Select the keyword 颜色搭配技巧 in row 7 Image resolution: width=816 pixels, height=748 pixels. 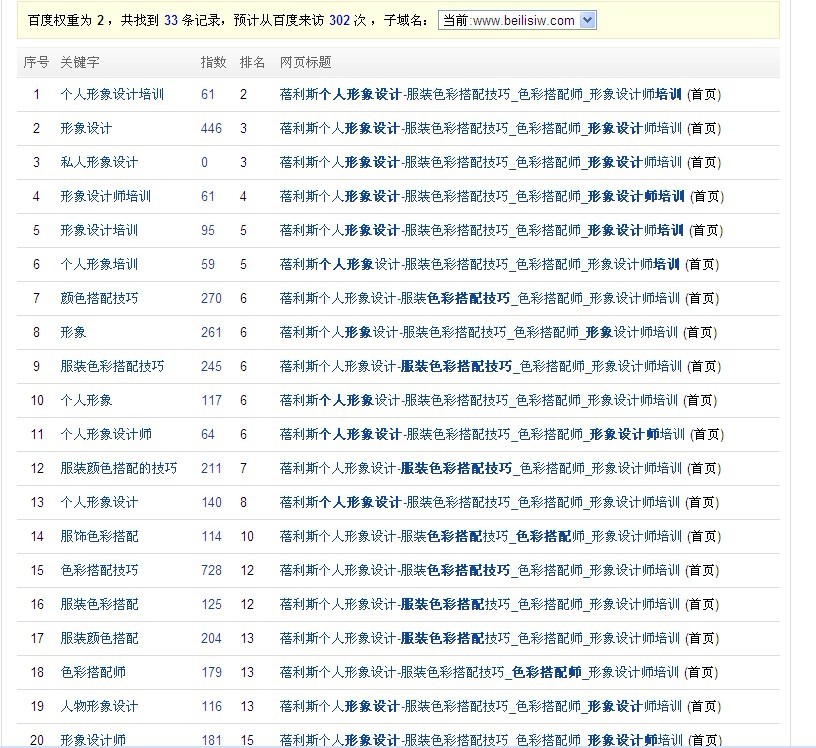tap(99, 299)
